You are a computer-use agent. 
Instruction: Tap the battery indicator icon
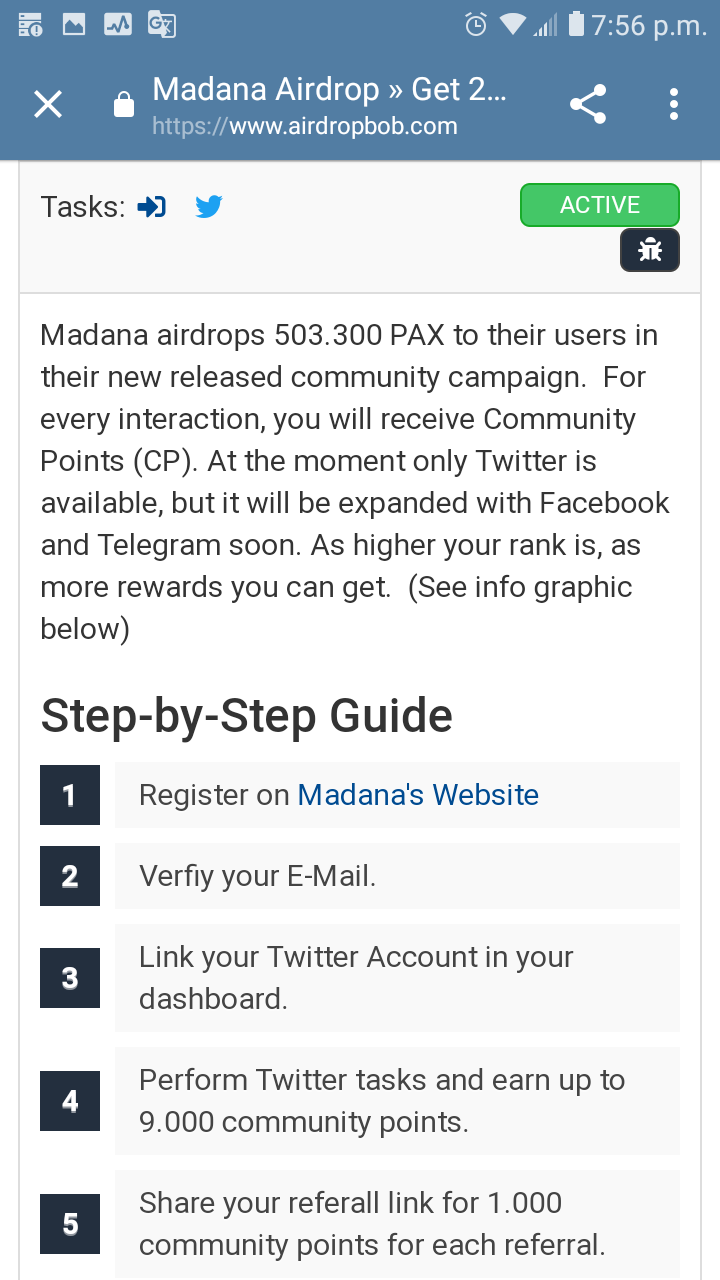tap(576, 23)
